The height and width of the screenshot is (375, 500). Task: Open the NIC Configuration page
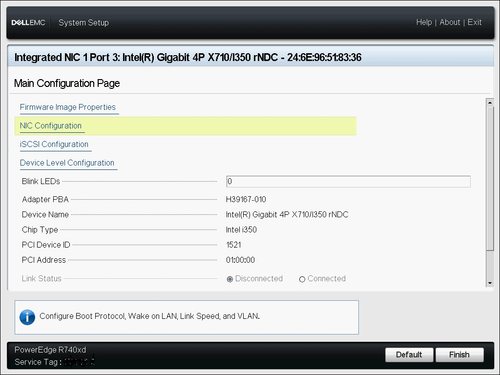pyautogui.click(x=51, y=126)
